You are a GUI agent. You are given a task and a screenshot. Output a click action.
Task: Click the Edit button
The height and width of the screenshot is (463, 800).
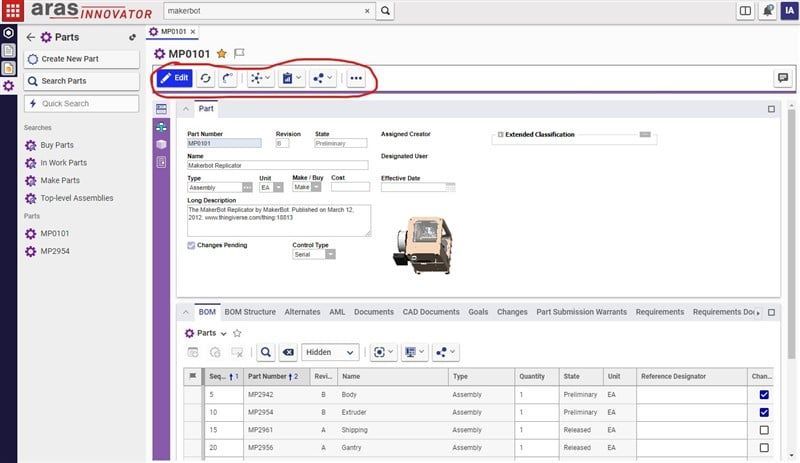point(175,78)
